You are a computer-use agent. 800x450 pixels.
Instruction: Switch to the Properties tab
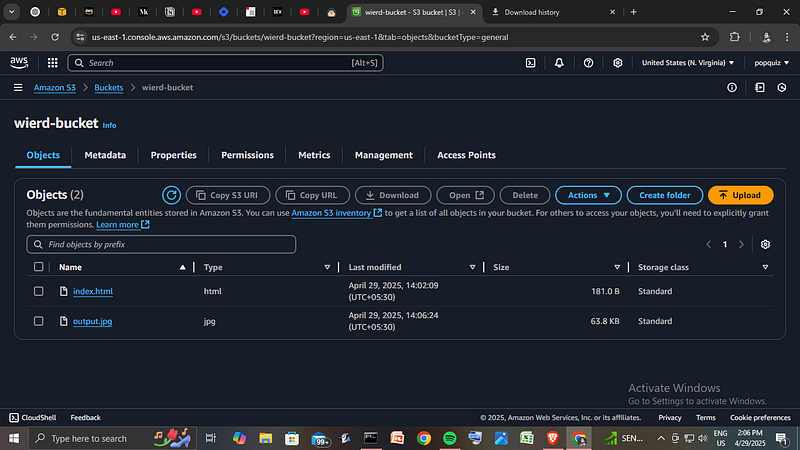173,155
